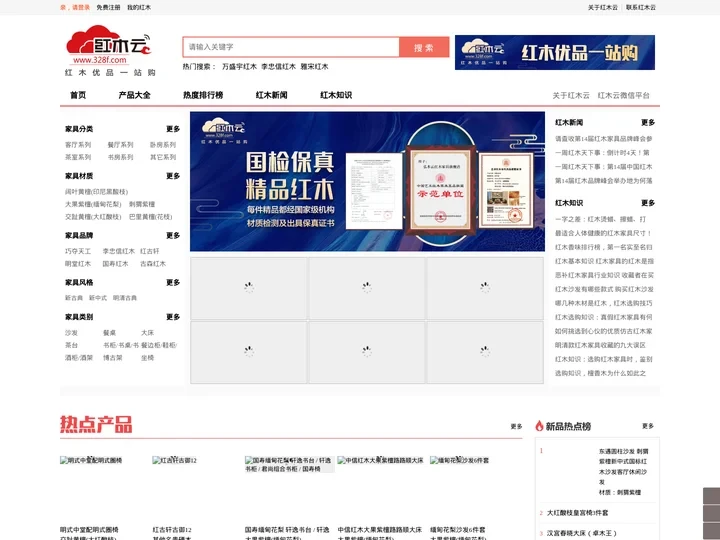Expand 更多 next to 家具风格

point(173,282)
